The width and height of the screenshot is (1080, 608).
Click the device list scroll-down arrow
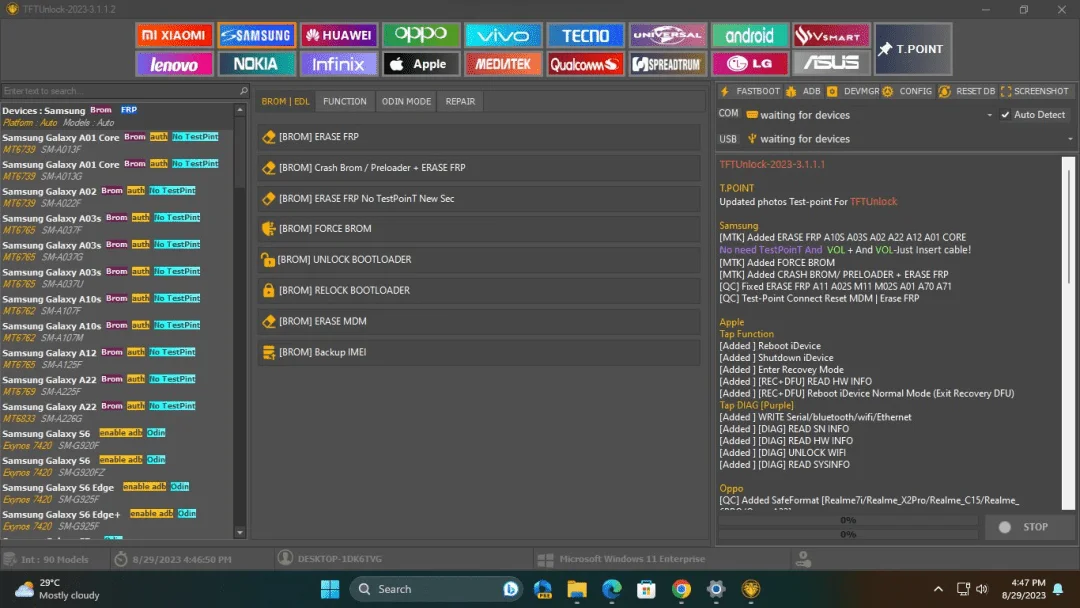(240, 532)
